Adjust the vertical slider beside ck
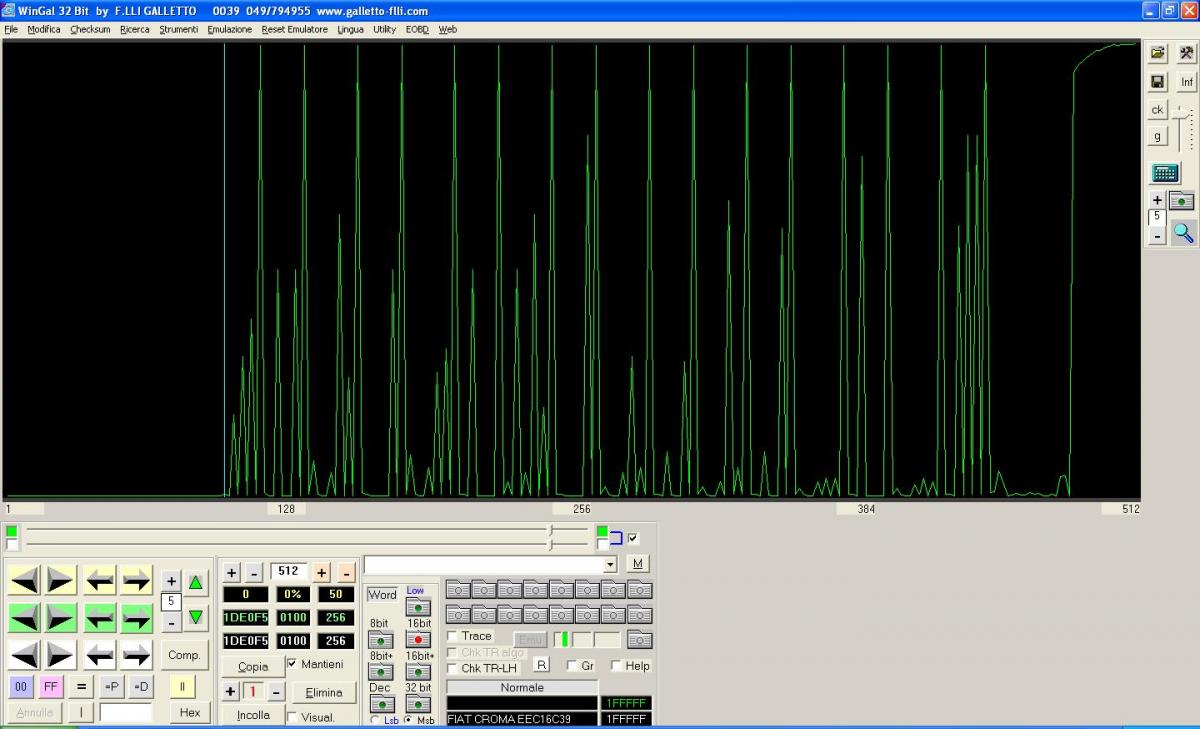 [1182, 113]
